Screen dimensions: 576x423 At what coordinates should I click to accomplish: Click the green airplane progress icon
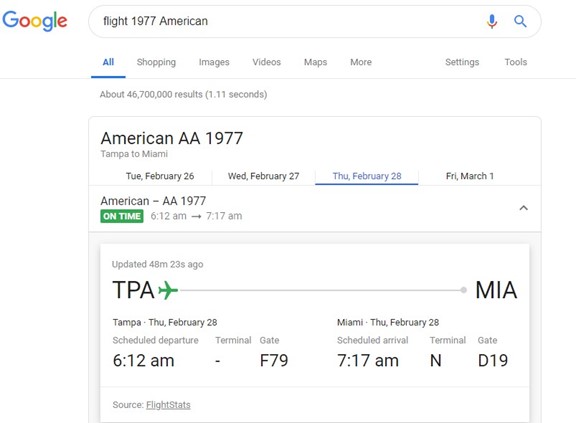pos(168,290)
